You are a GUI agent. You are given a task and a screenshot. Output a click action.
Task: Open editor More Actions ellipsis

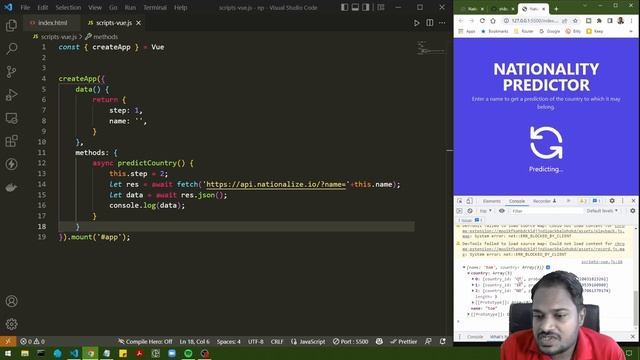[x=442, y=23]
